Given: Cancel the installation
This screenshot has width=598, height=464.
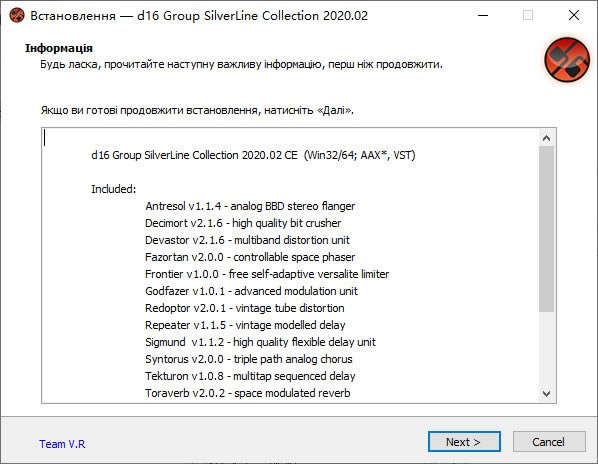Looking at the screenshot, I should [549, 442].
